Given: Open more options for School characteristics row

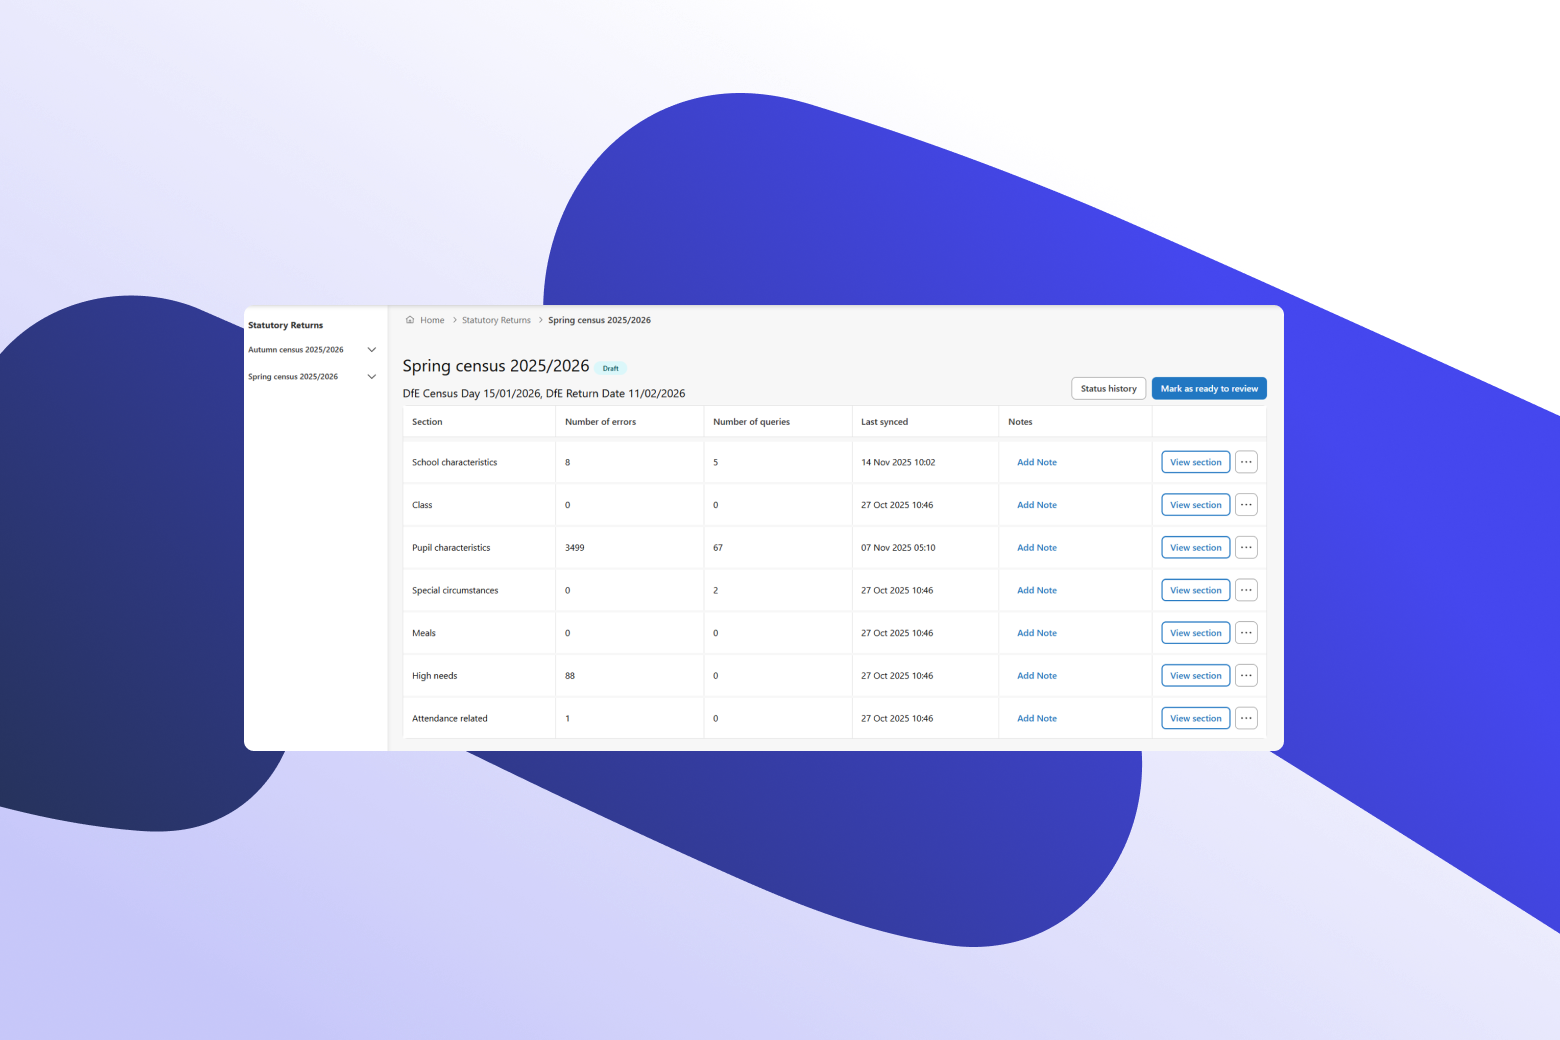Looking at the screenshot, I should coord(1246,462).
